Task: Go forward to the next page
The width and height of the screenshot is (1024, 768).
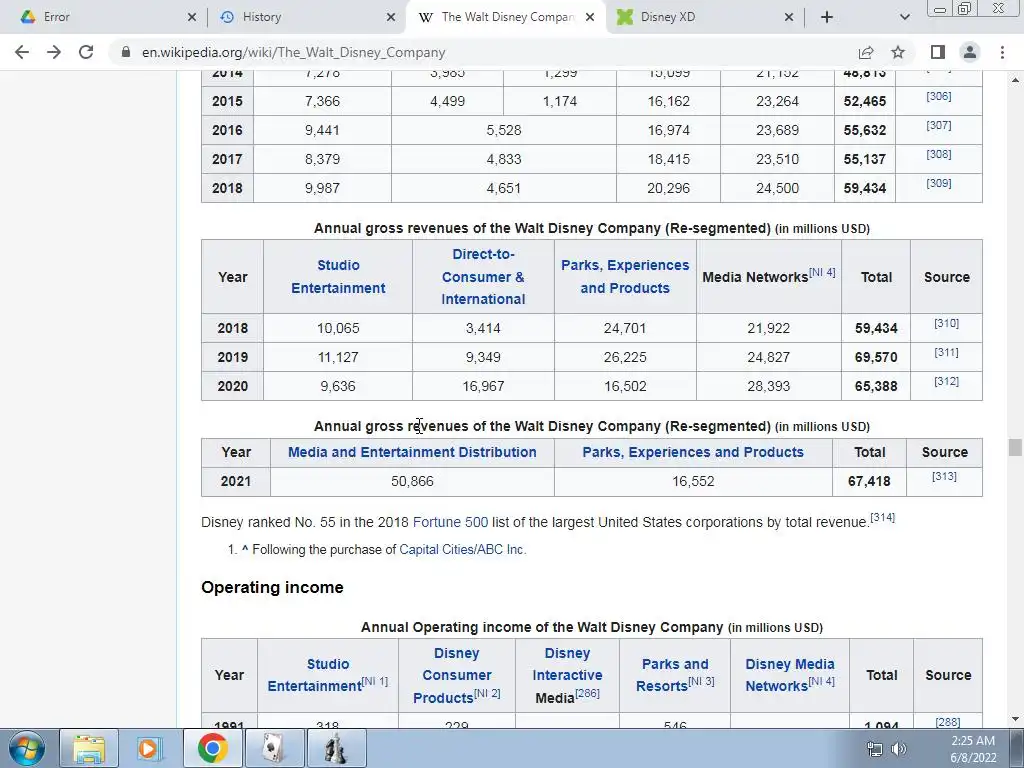Action: point(54,52)
